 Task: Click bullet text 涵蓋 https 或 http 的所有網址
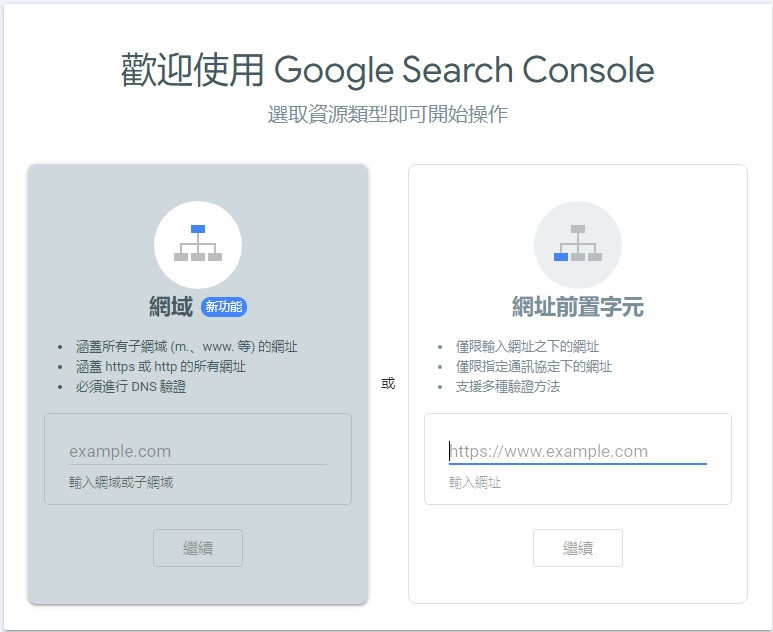coord(160,366)
